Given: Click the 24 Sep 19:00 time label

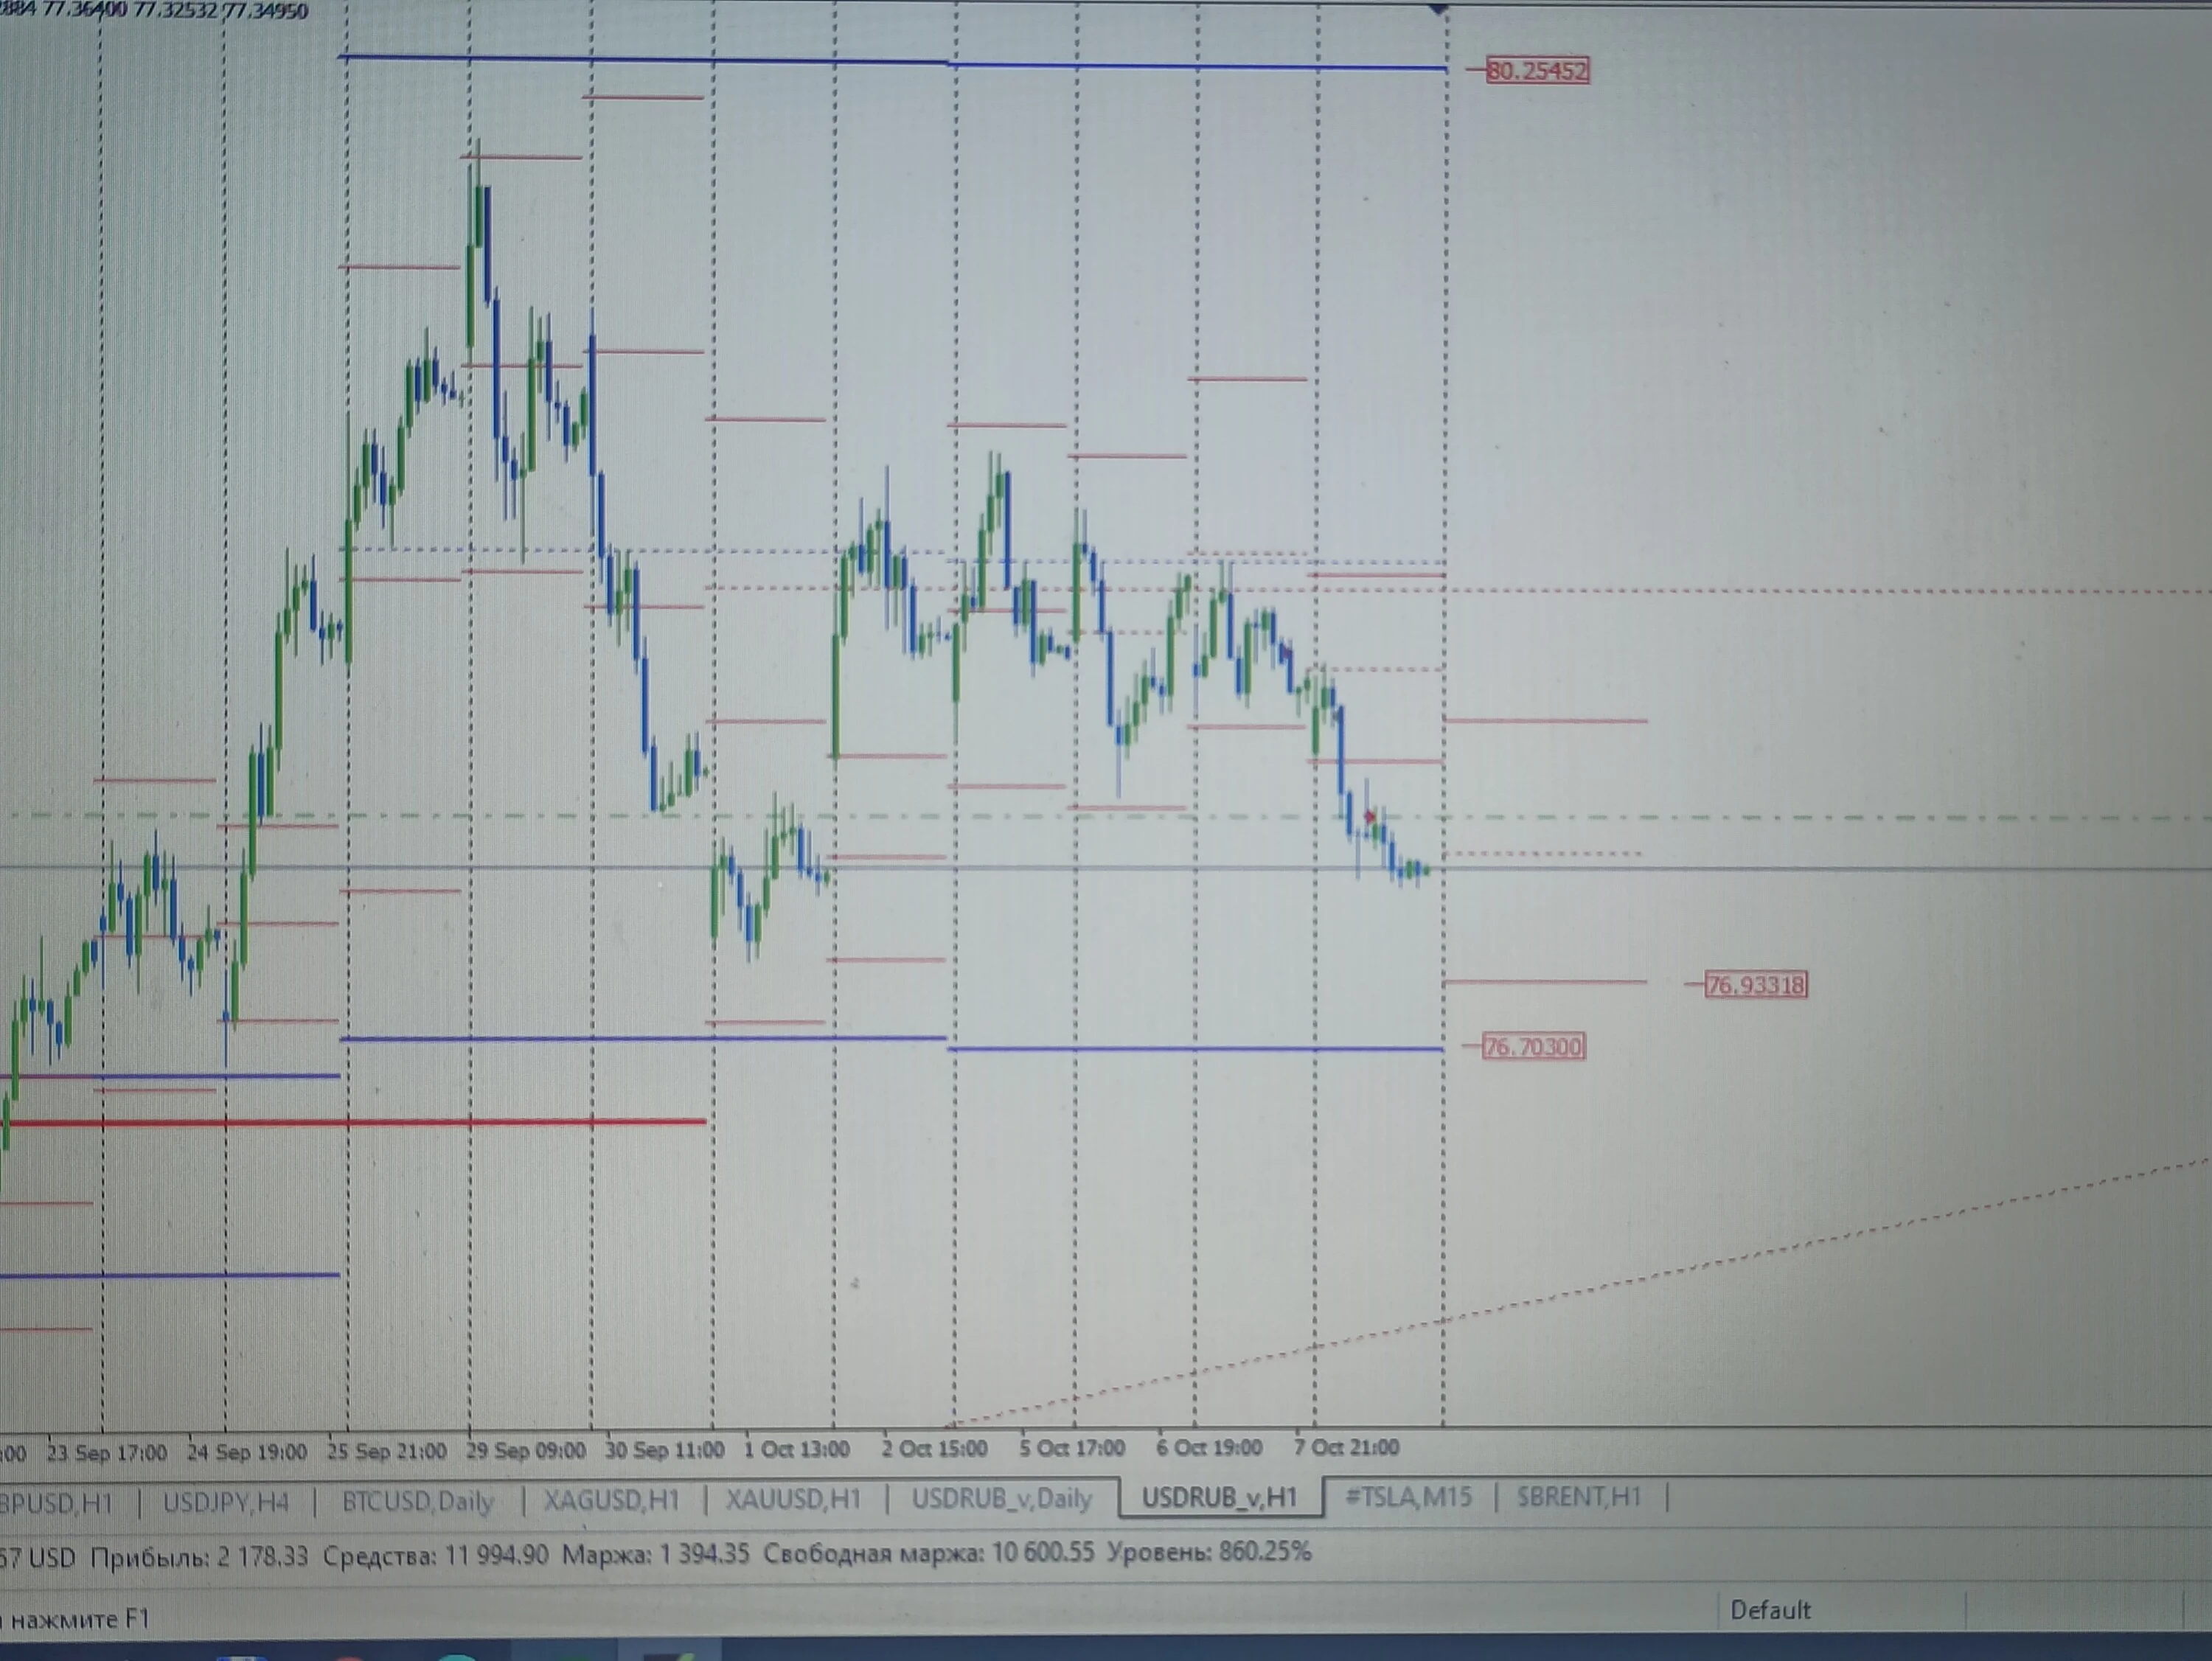Looking at the screenshot, I should [x=246, y=1452].
